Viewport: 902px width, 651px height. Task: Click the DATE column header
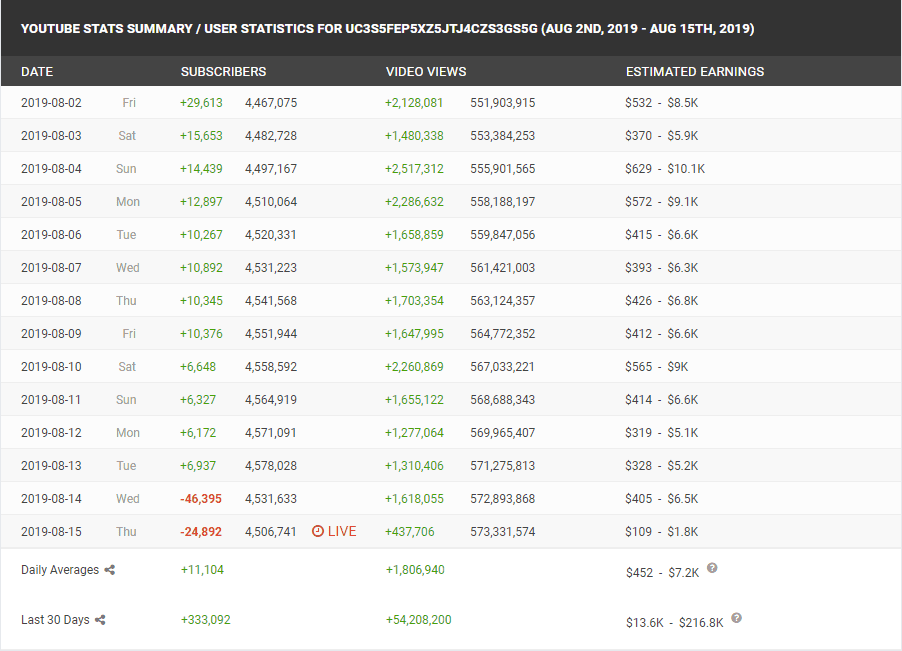(37, 72)
